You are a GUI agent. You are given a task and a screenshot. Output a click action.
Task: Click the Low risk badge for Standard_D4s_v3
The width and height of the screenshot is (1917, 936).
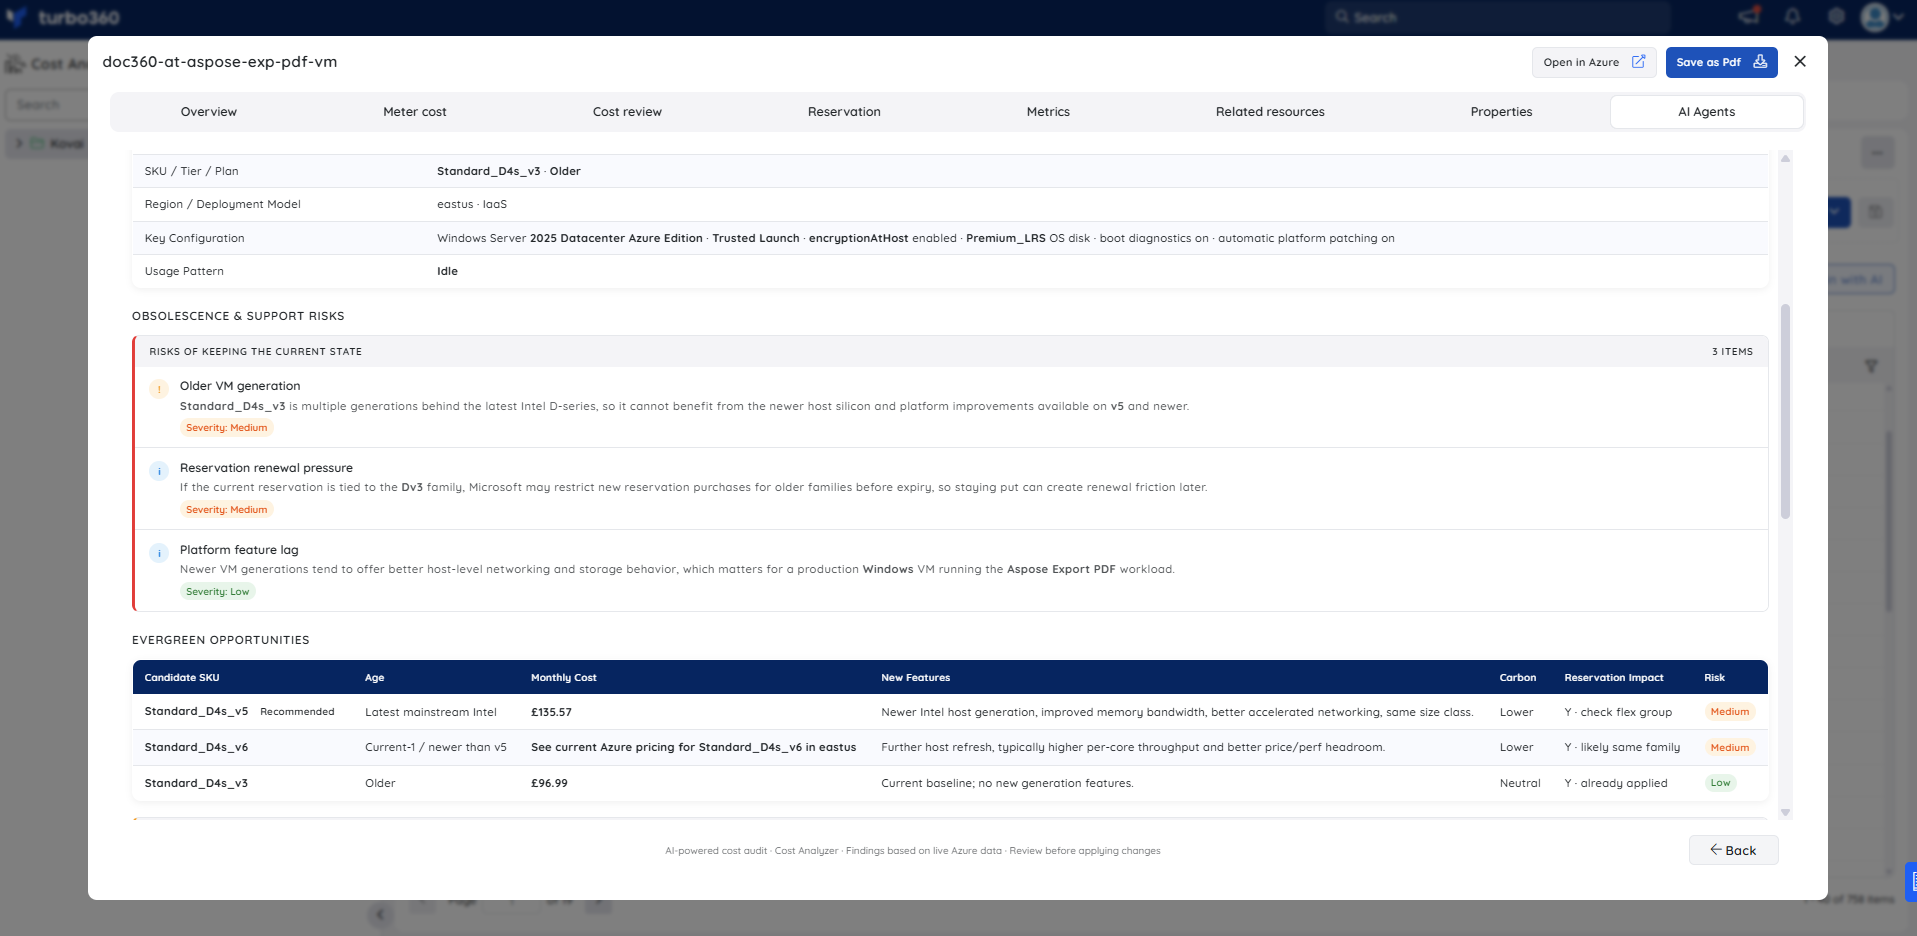pyautogui.click(x=1720, y=783)
